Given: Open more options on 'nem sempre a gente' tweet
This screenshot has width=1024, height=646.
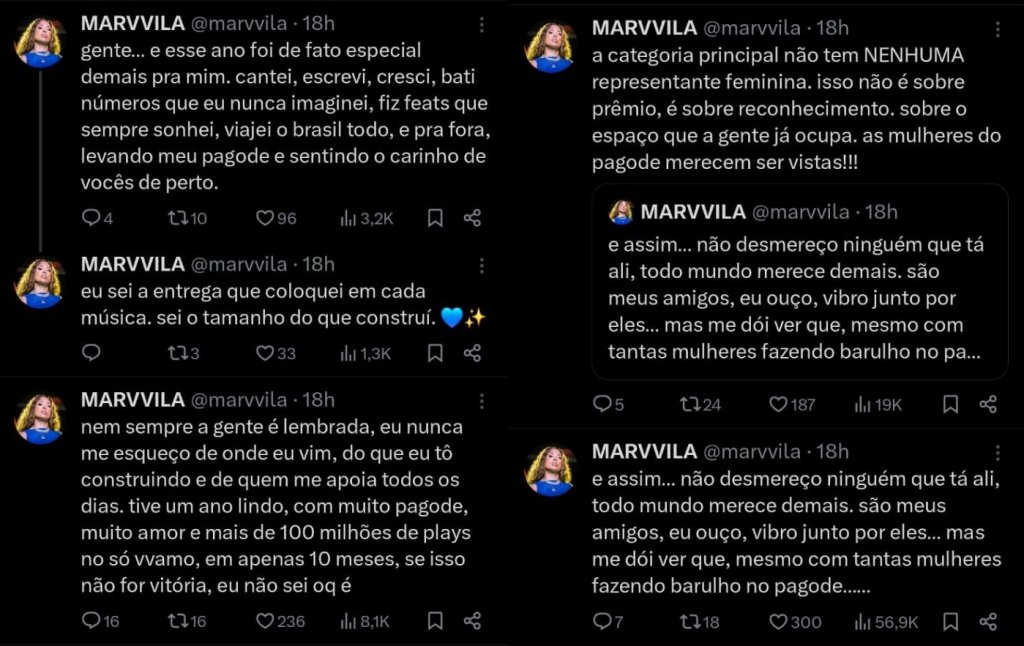Looking at the screenshot, I should coord(482,400).
